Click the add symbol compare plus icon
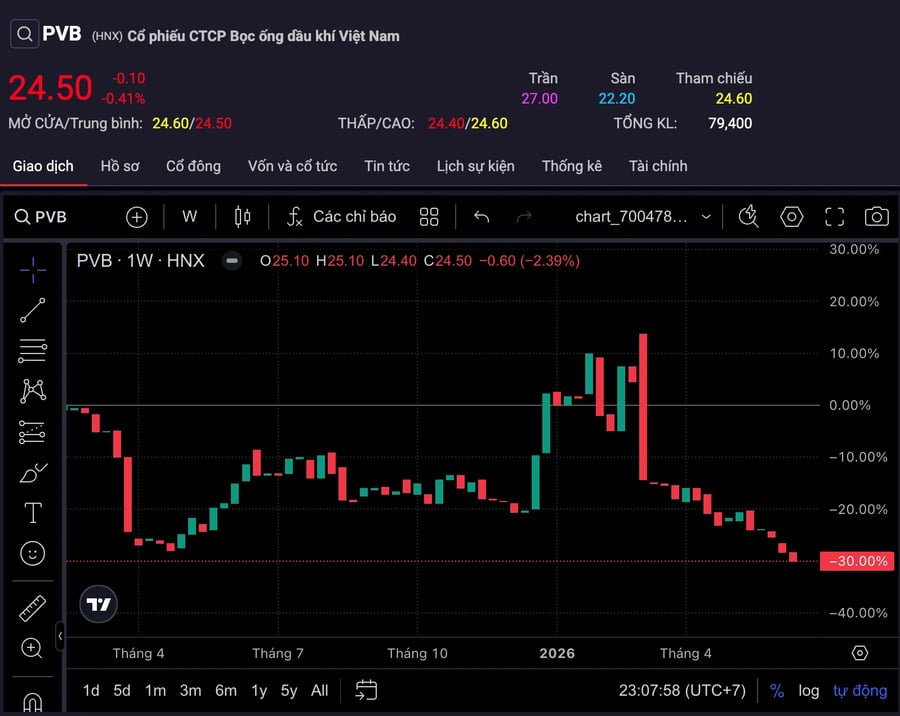This screenshot has height=716, width=900. tap(137, 217)
